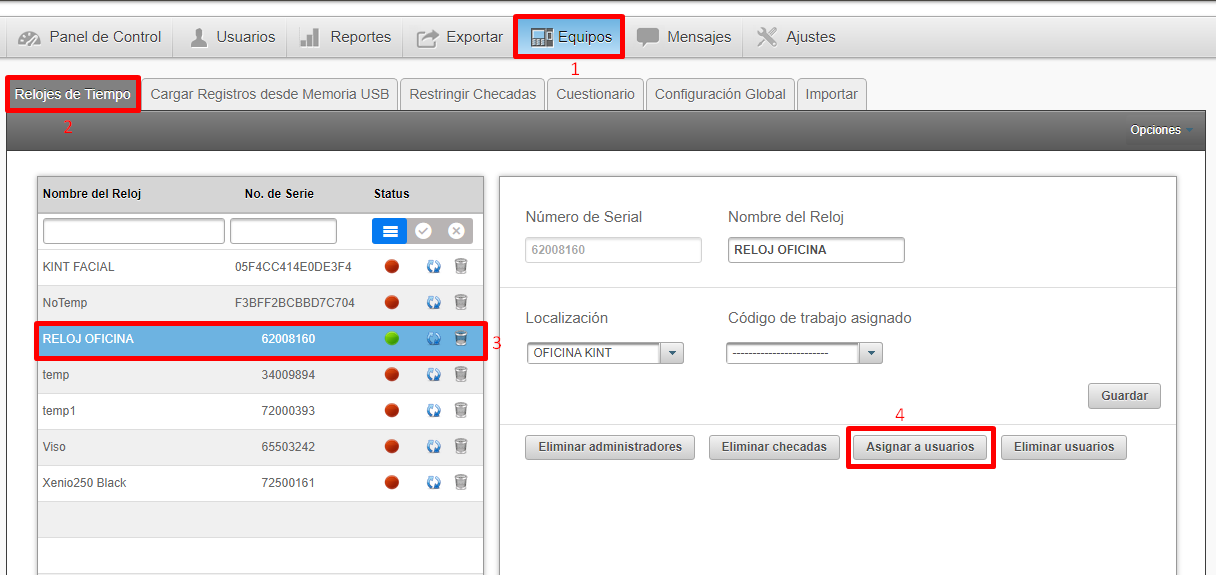The width and height of the screenshot is (1216, 575).
Task: Toggle the checkmark status filter
Action: tap(423, 231)
